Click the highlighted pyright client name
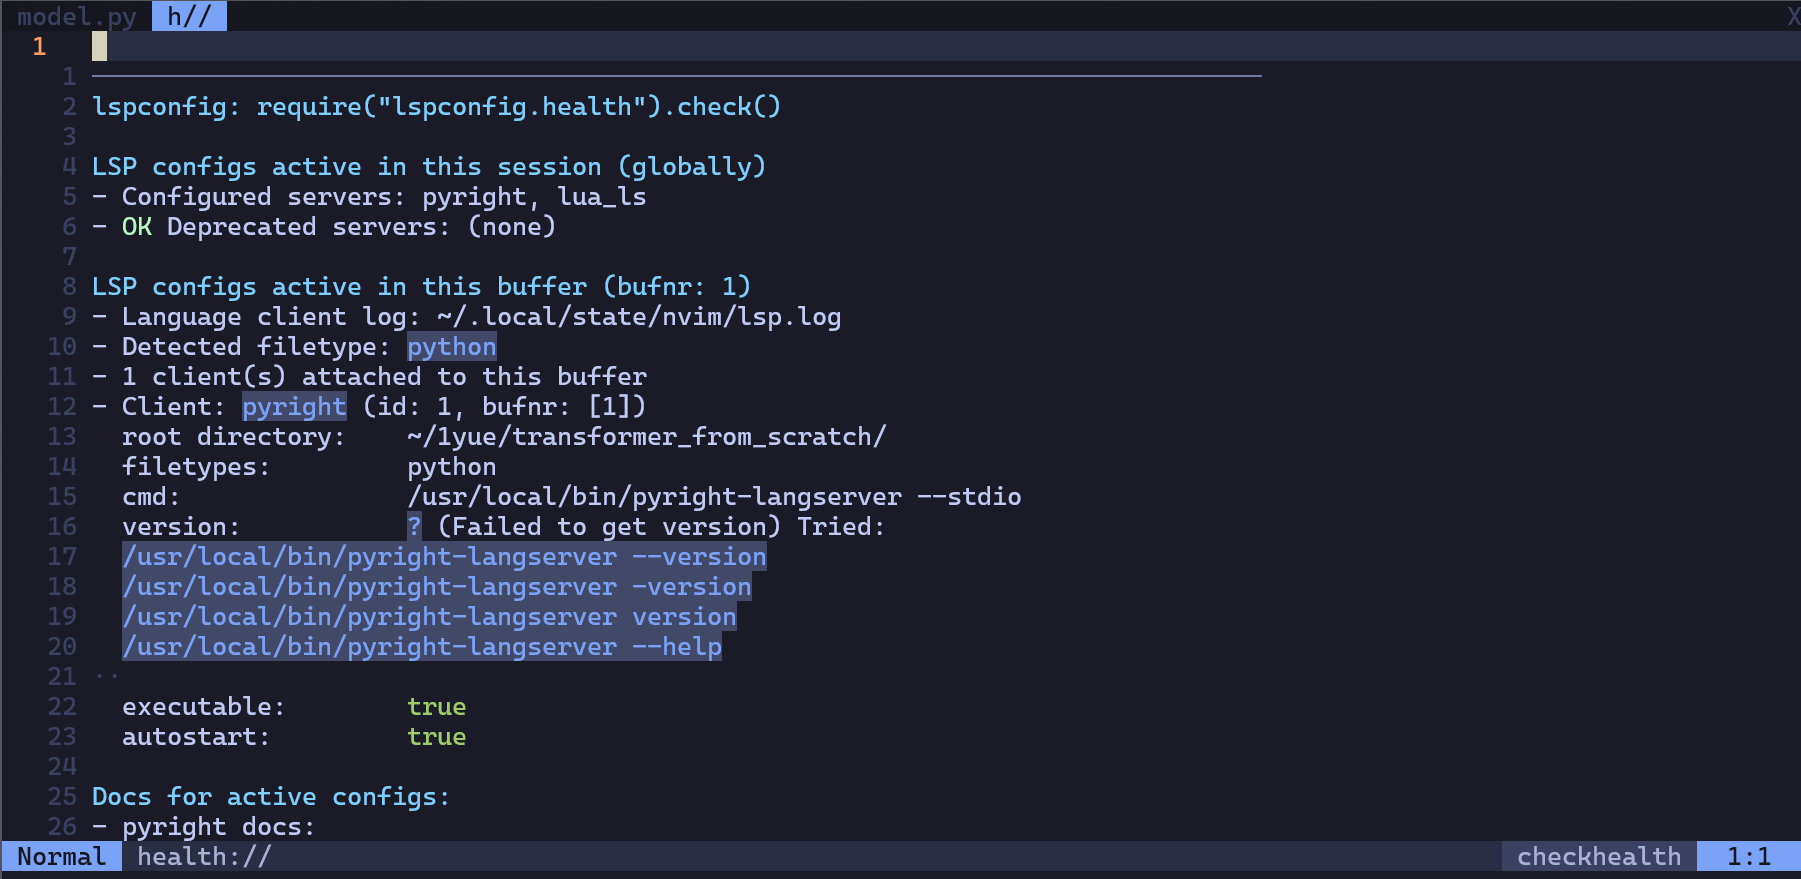 [294, 407]
